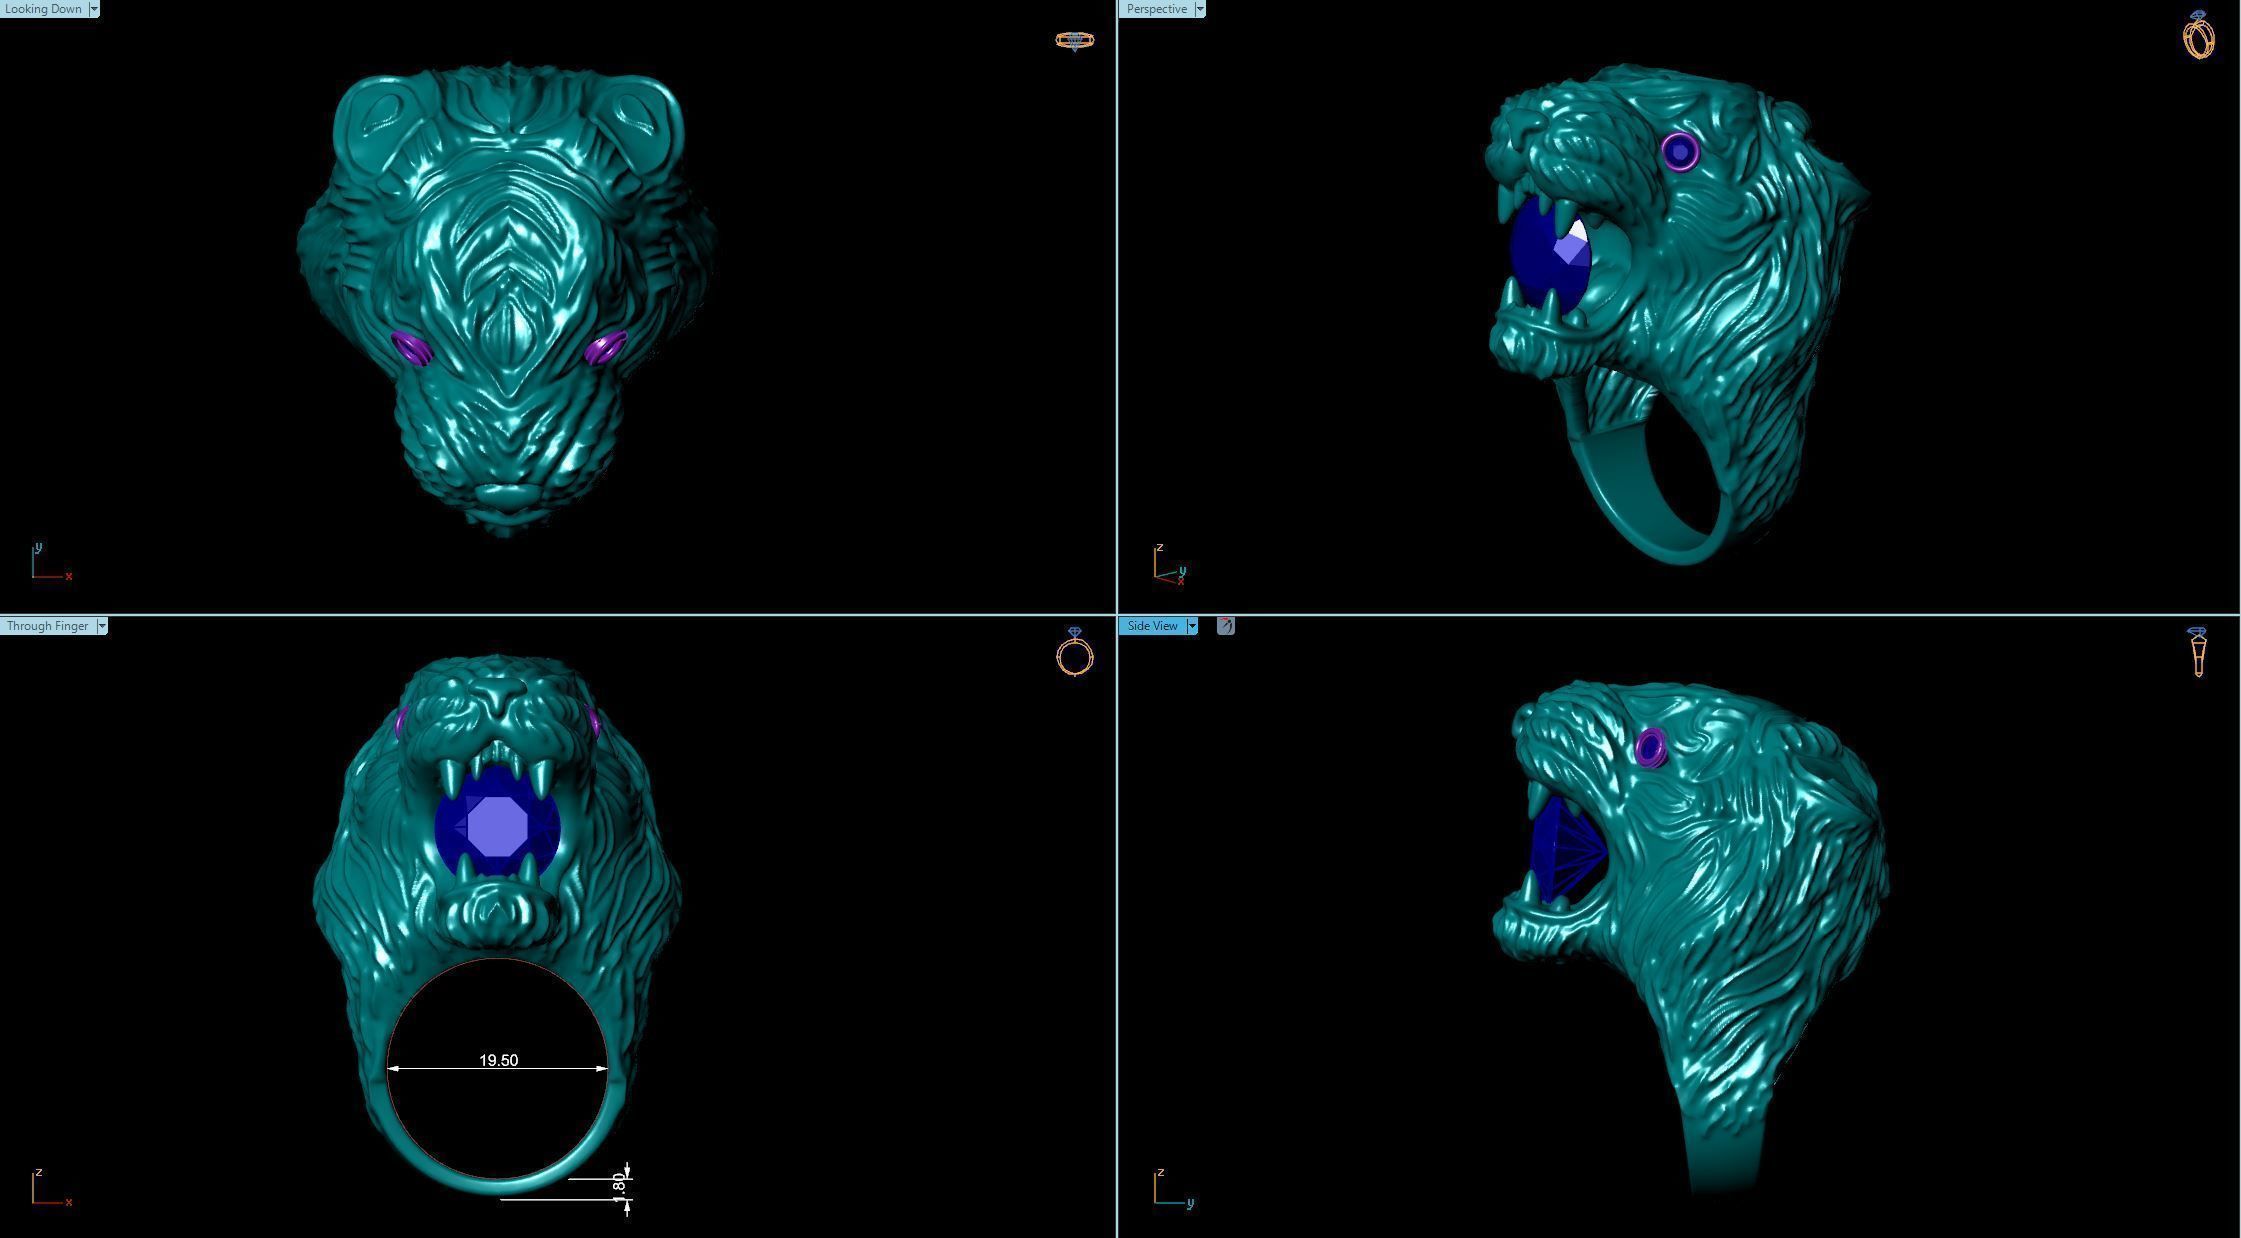
Task: Click the small gray icon beside Side View label
Action: (x=1226, y=626)
